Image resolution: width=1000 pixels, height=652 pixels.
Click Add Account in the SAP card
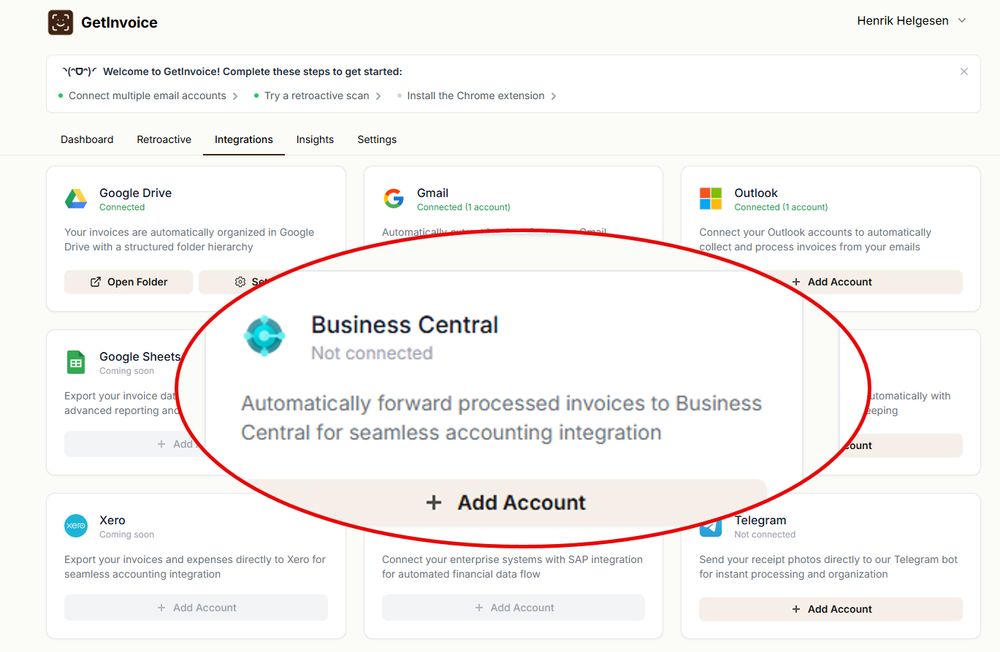pos(513,608)
